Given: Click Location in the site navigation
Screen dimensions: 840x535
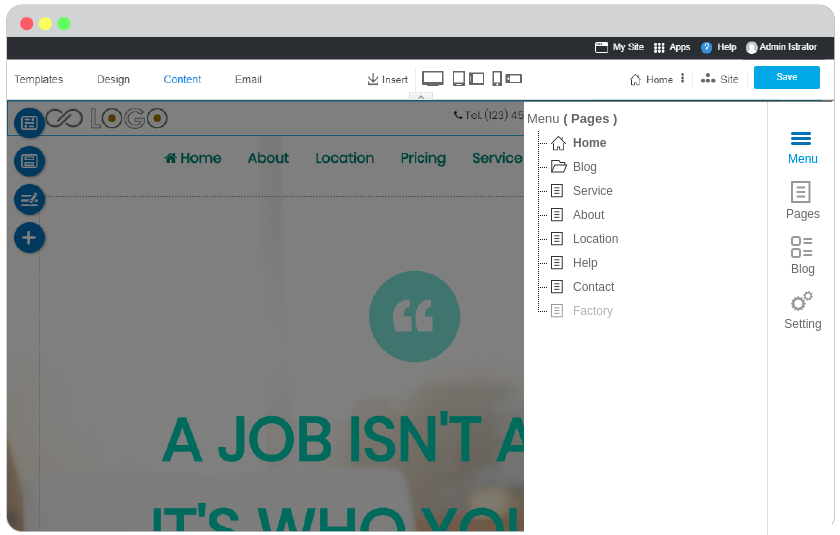Looking at the screenshot, I should [344, 158].
